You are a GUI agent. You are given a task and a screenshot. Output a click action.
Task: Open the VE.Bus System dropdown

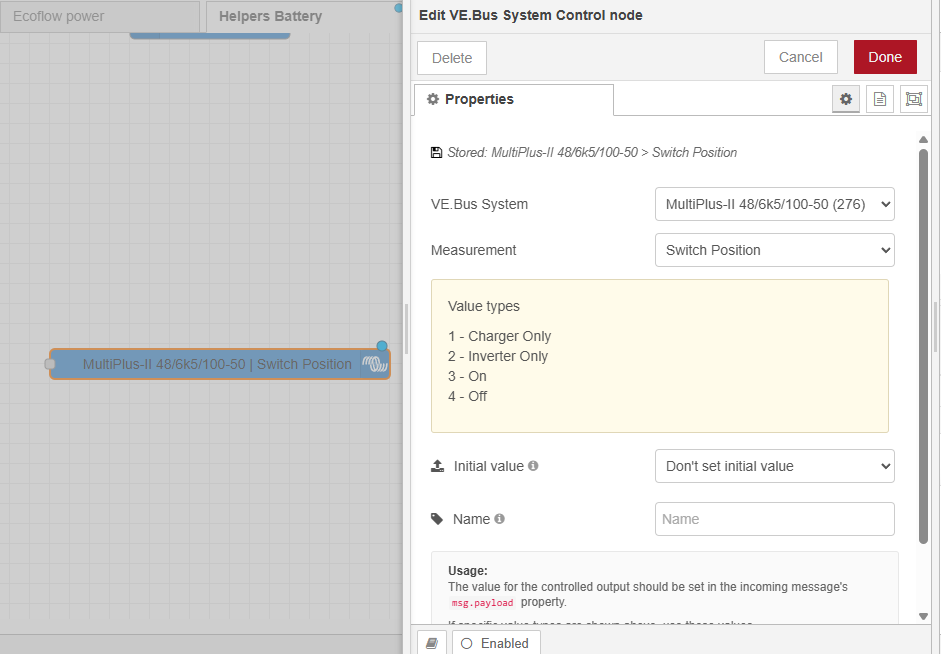coord(775,204)
